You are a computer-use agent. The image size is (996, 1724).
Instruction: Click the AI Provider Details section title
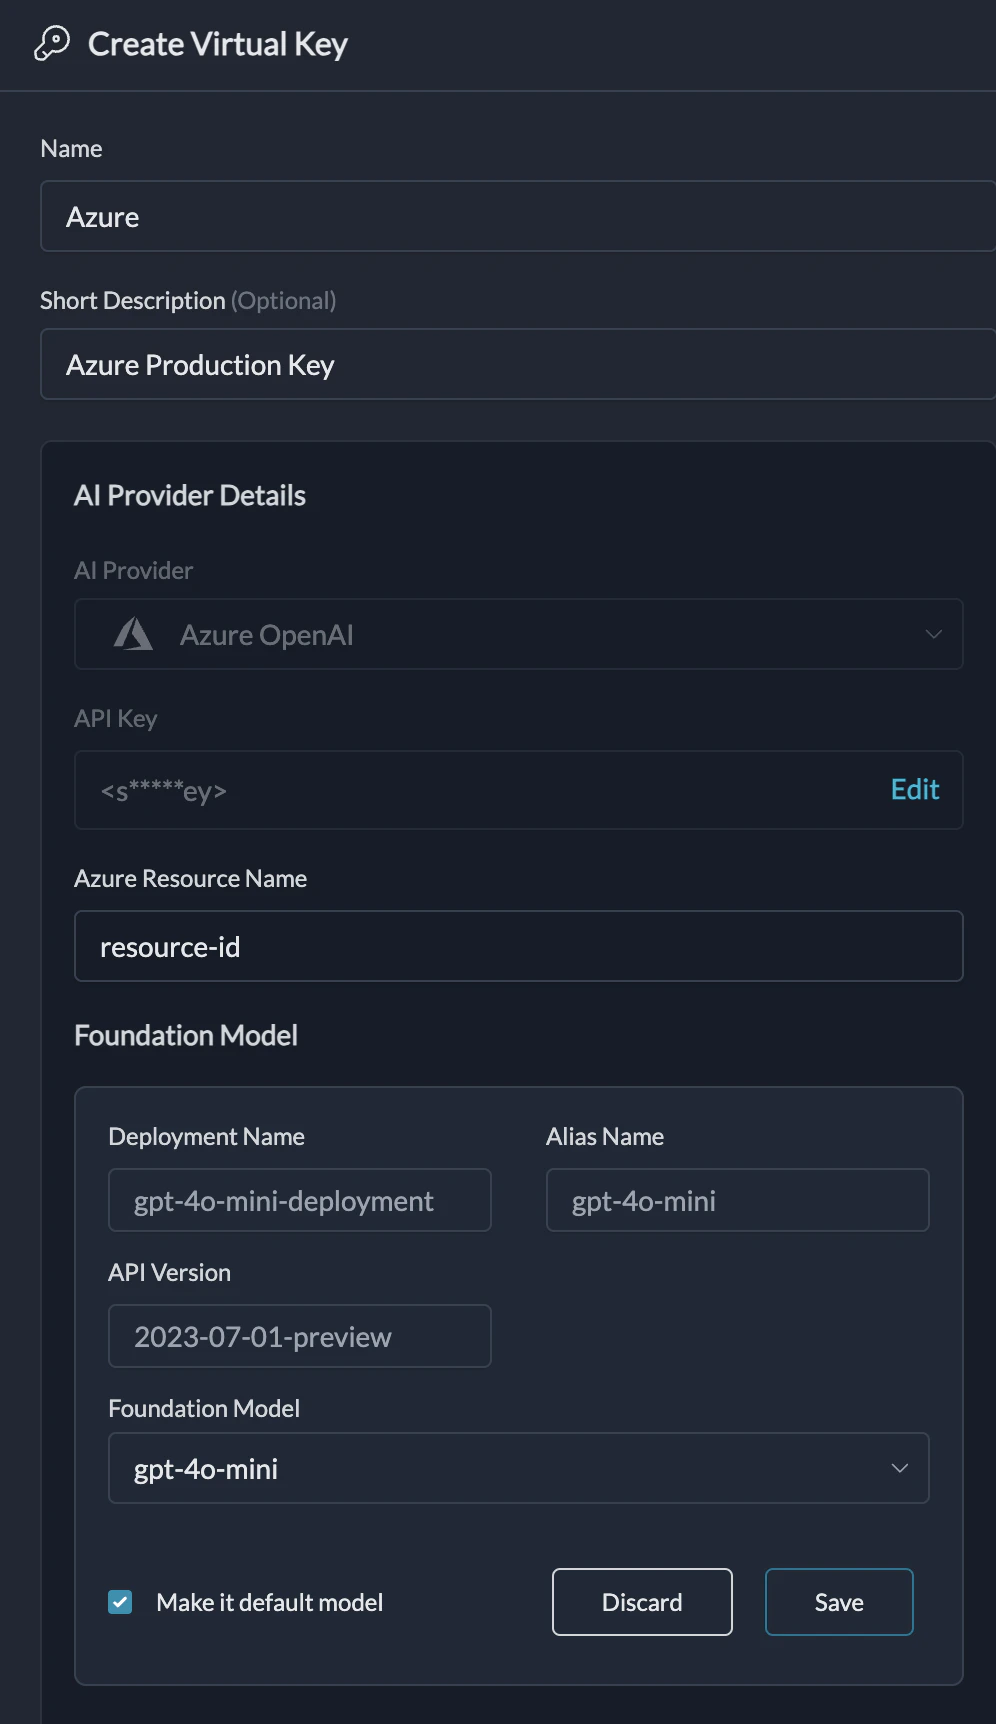click(190, 495)
